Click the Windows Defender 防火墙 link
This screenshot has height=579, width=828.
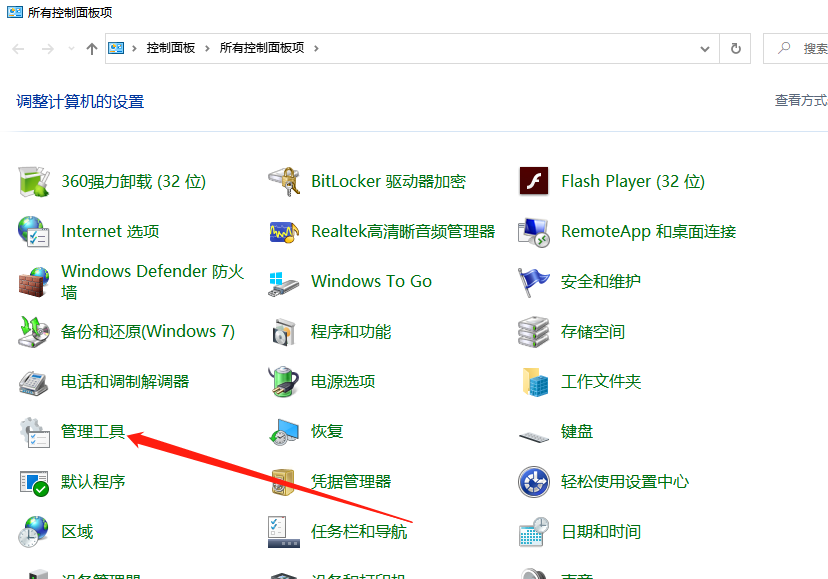pos(153,282)
